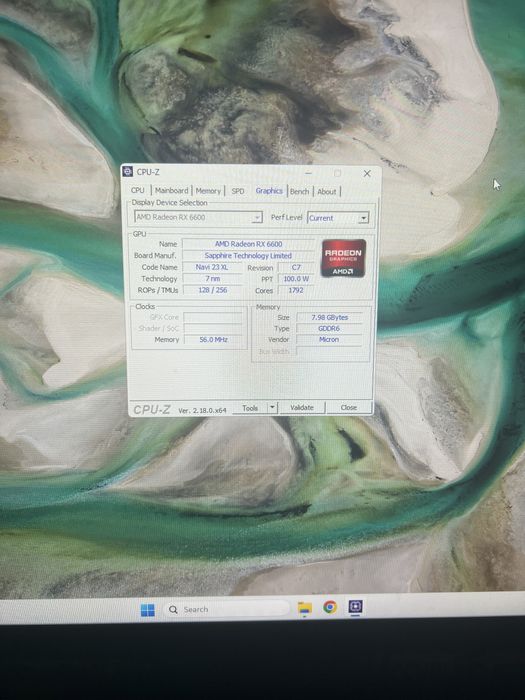Screen dimensions: 525x700
Task: Minimize the CPU-Z window
Action: click(308, 173)
